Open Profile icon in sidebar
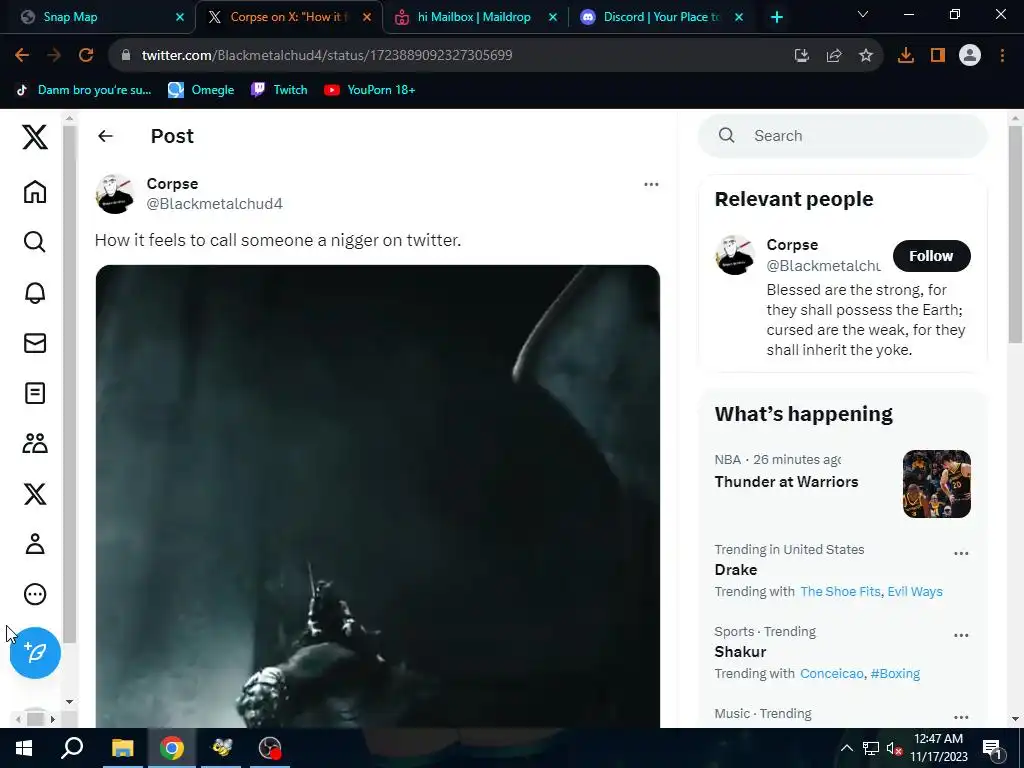 tap(35, 544)
